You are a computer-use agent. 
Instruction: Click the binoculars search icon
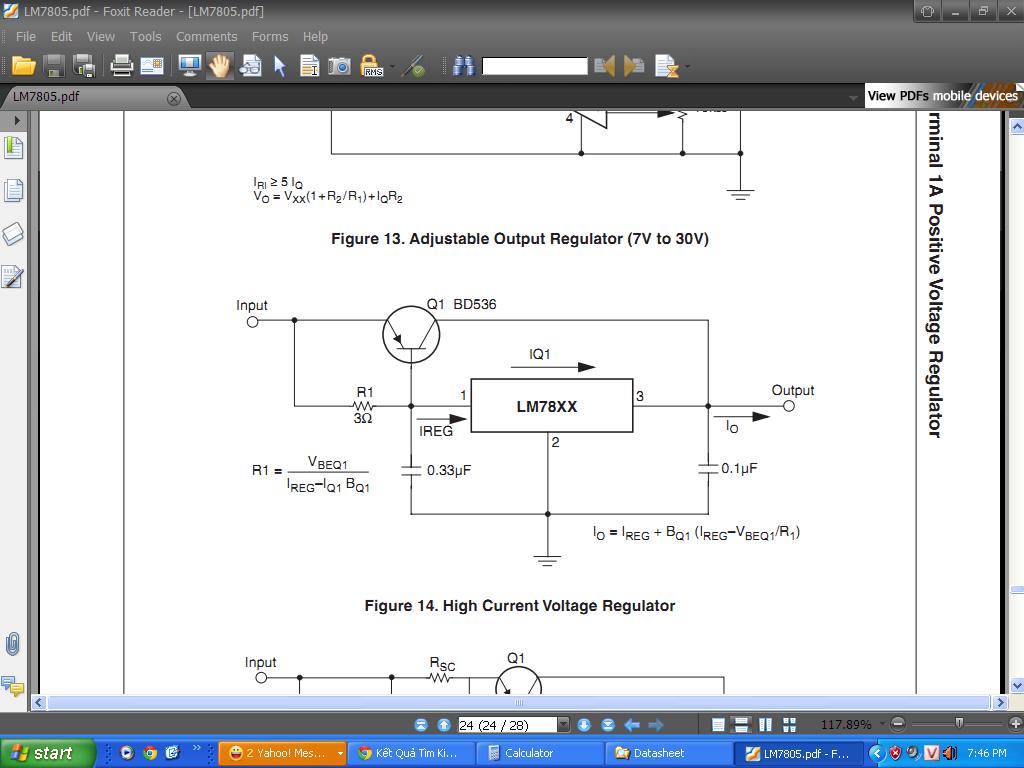(464, 66)
